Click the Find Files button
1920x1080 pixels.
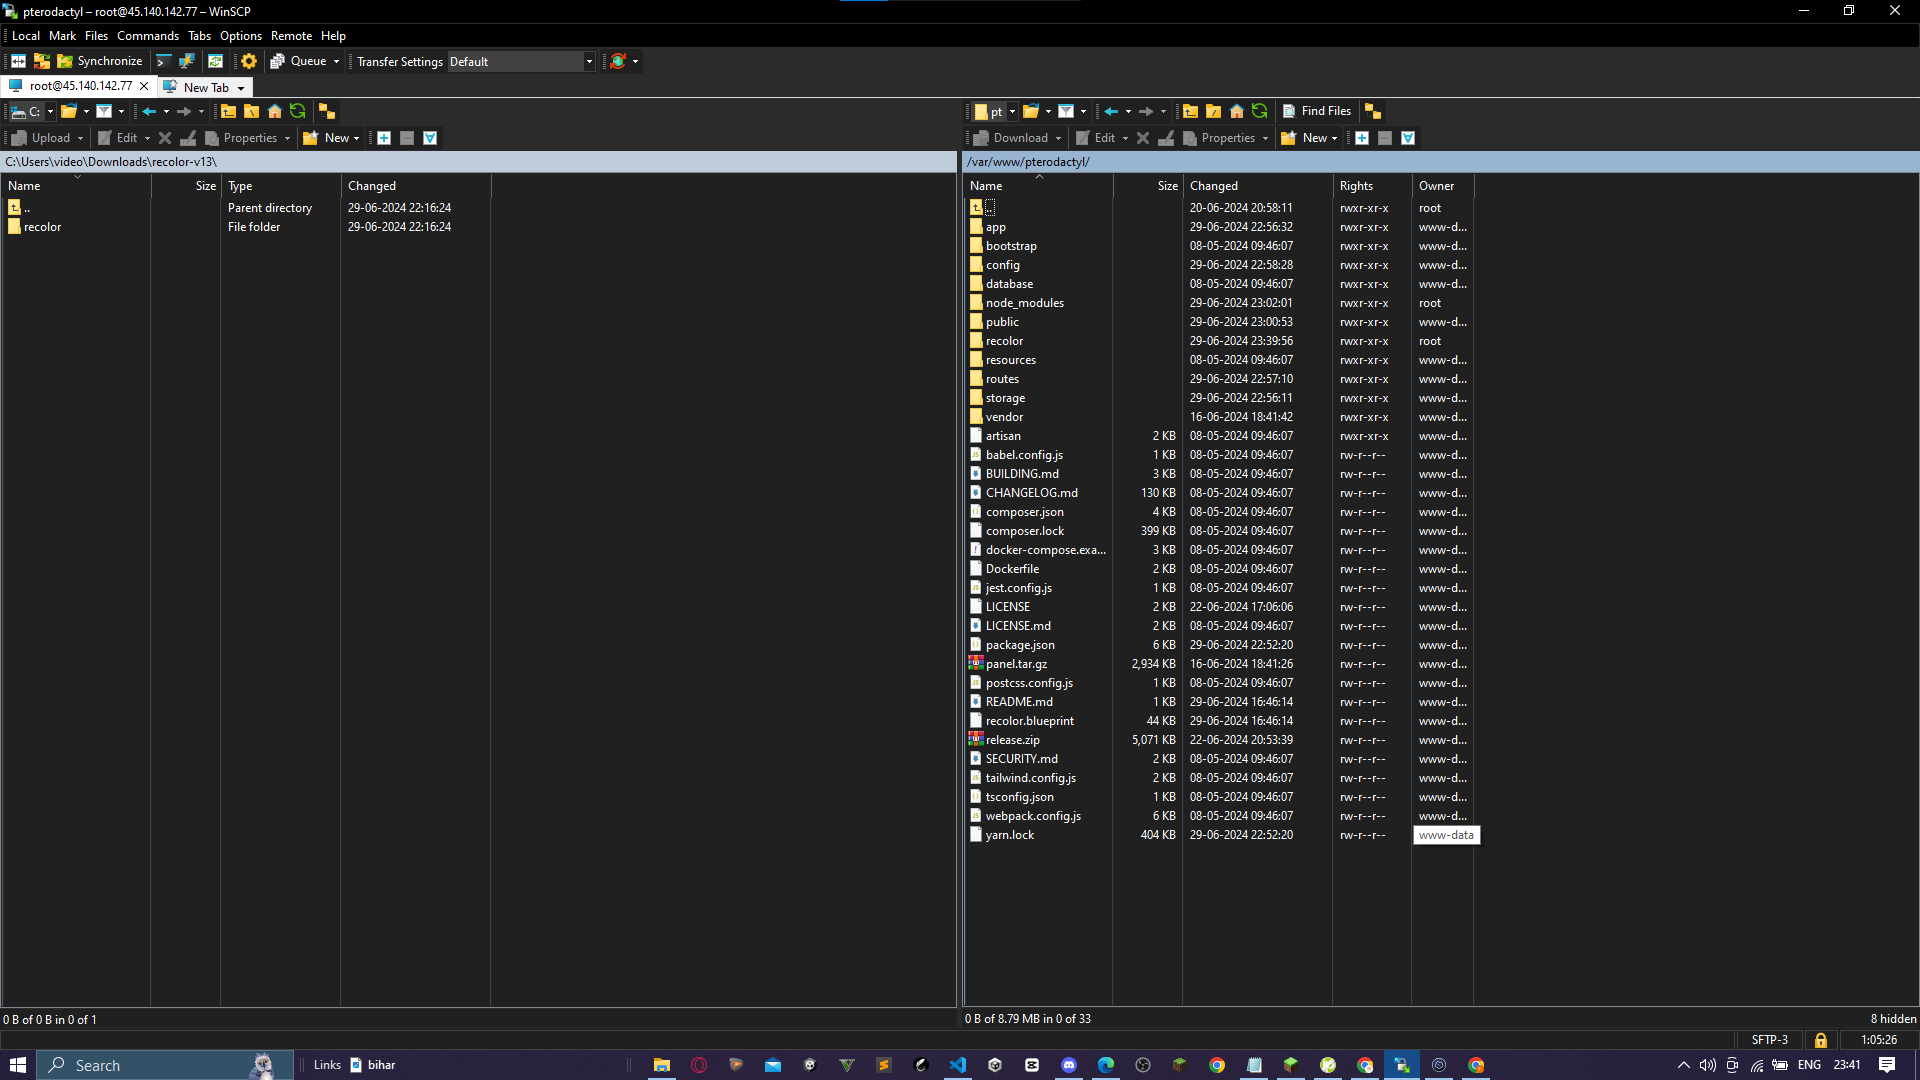(1316, 111)
